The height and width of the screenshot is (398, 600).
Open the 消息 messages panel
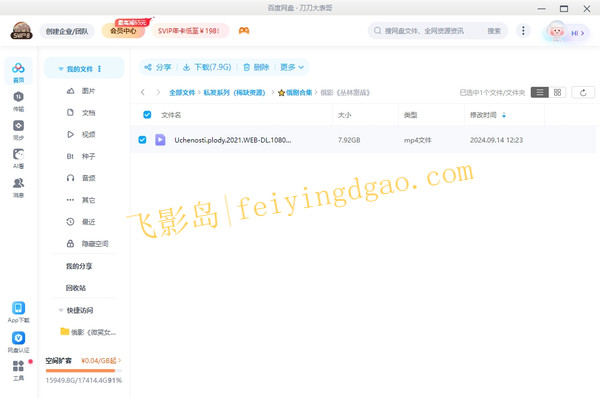(x=18, y=188)
